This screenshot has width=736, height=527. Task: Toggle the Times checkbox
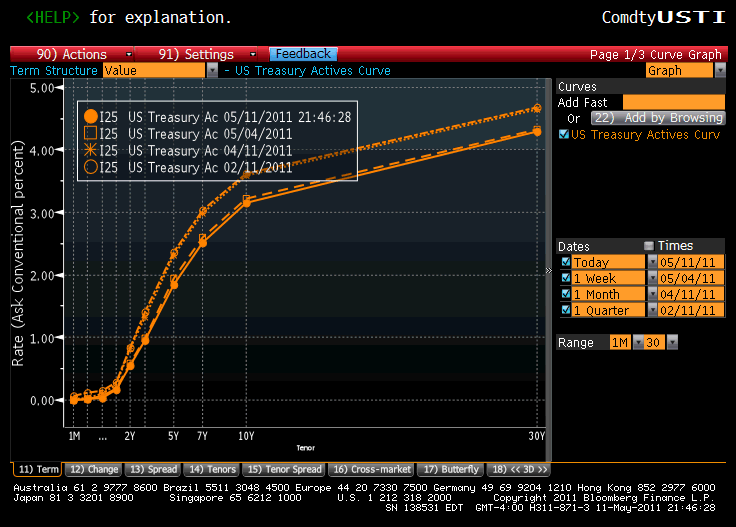pos(649,246)
